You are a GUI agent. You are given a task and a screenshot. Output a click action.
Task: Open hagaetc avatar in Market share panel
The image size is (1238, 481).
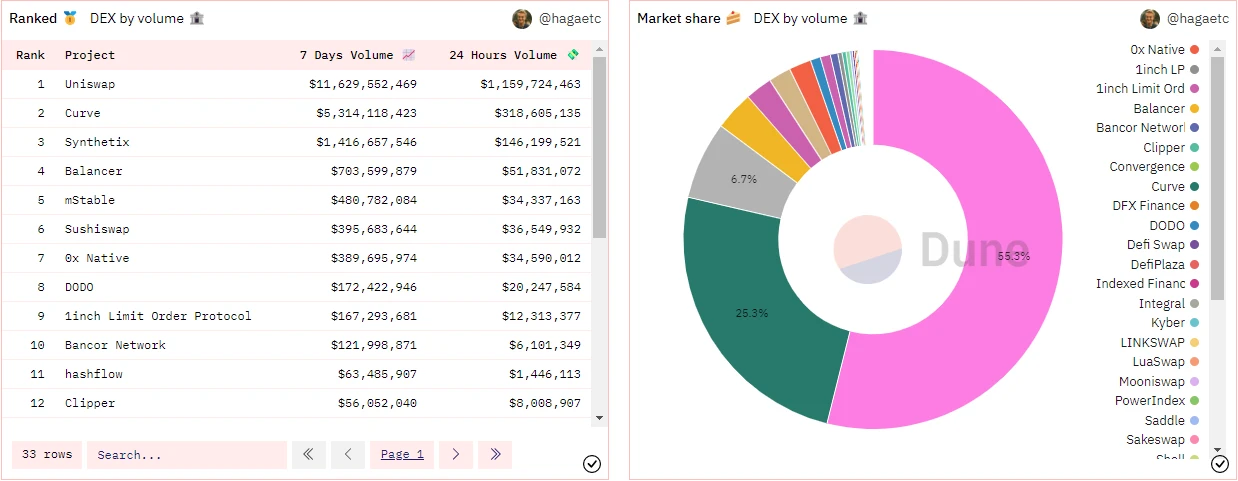tap(1150, 19)
